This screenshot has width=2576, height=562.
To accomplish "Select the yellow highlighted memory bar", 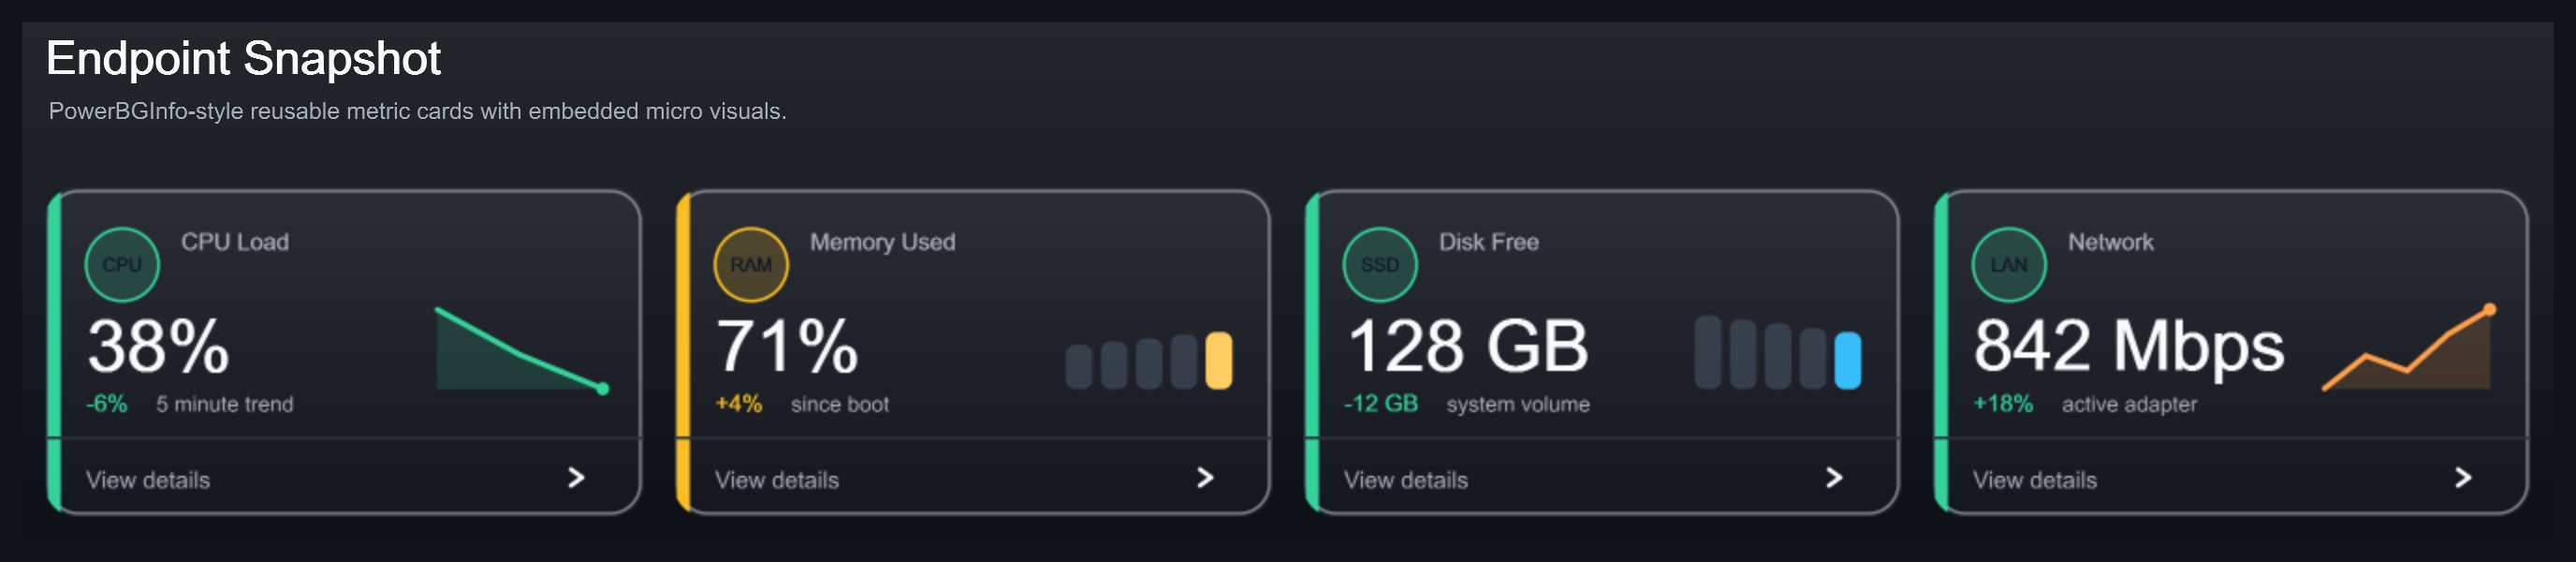I will (1219, 360).
